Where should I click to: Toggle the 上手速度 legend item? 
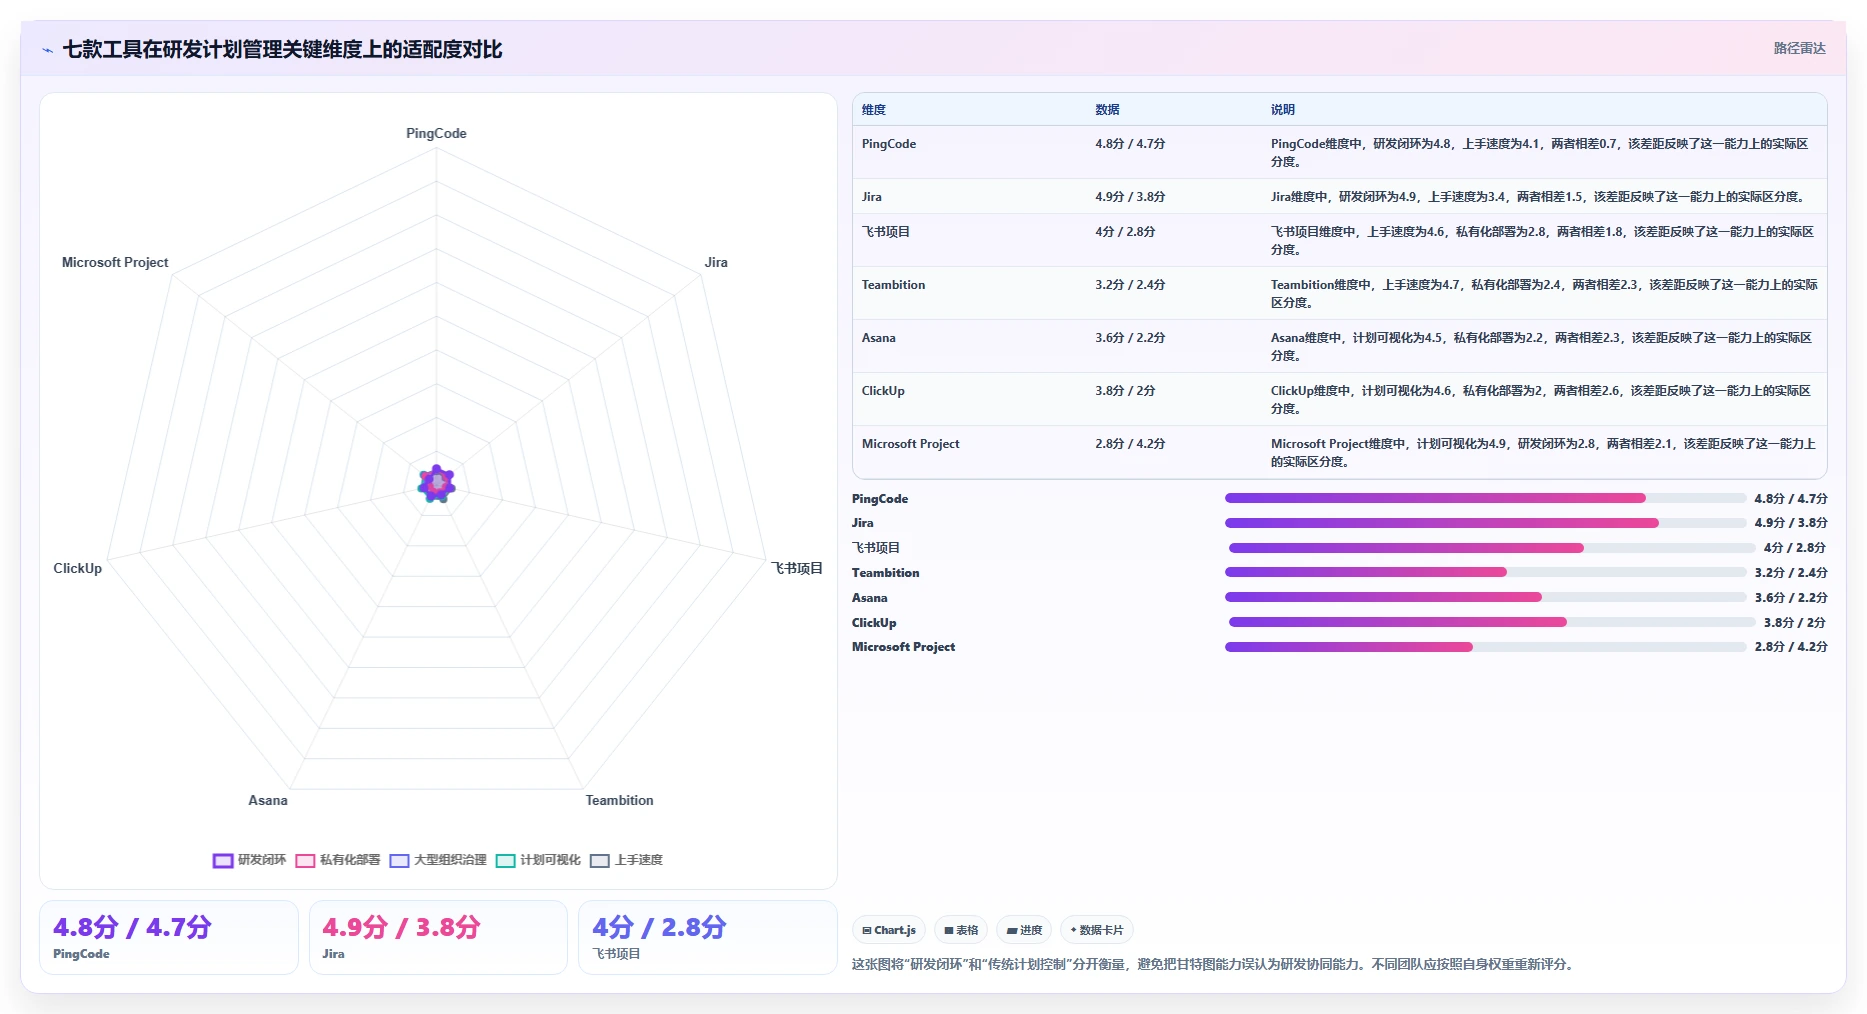[627, 860]
